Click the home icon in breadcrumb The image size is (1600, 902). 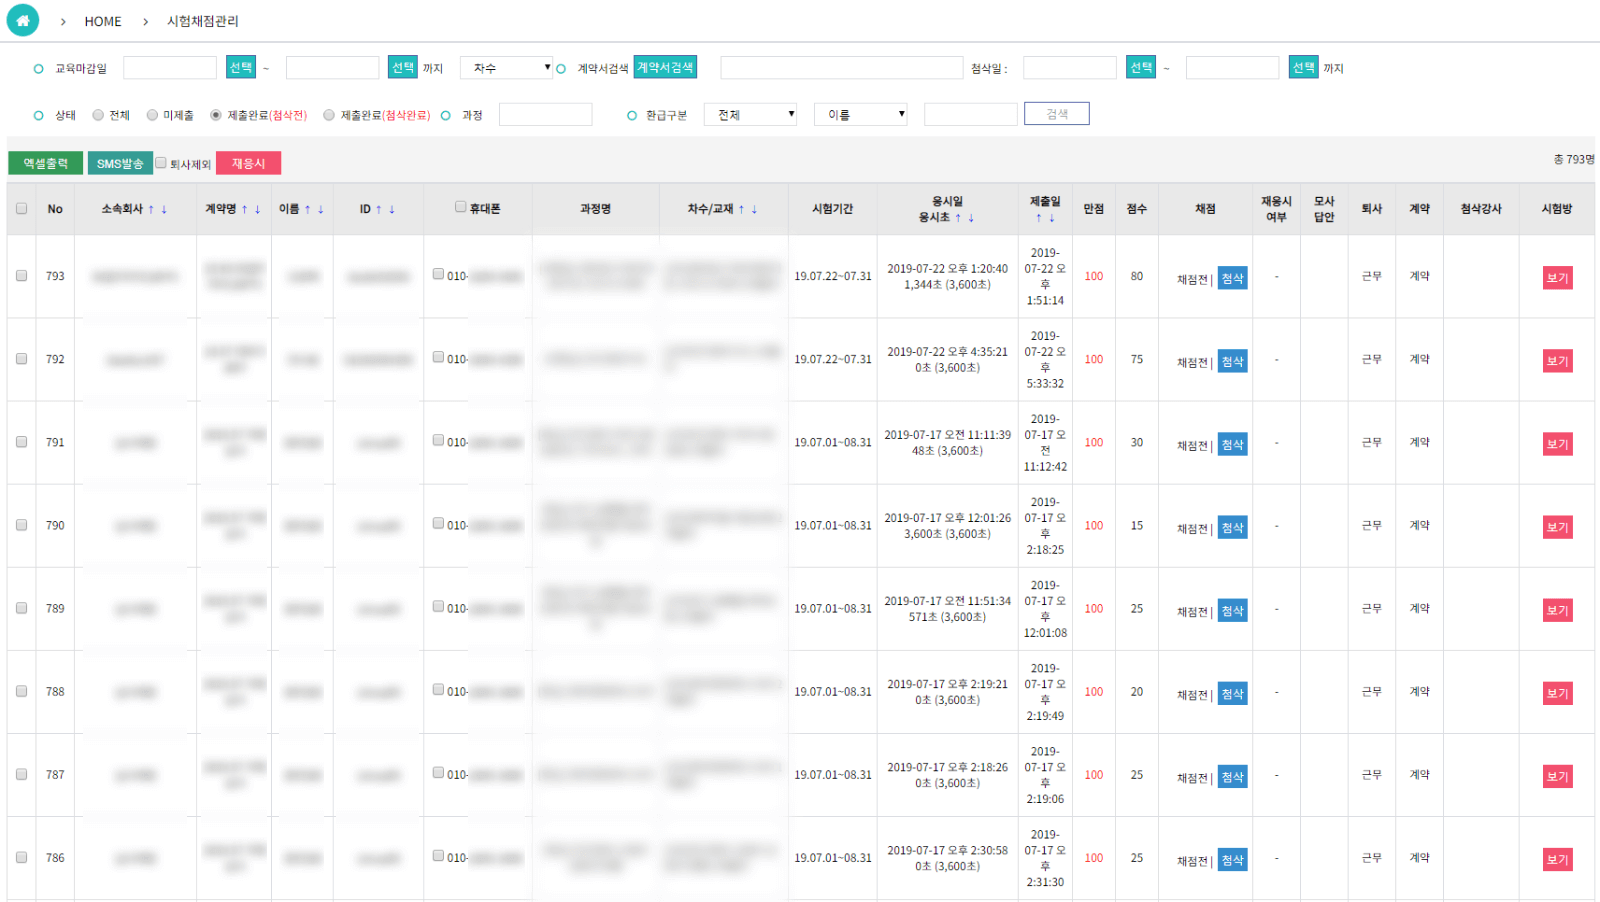click(x=22, y=20)
